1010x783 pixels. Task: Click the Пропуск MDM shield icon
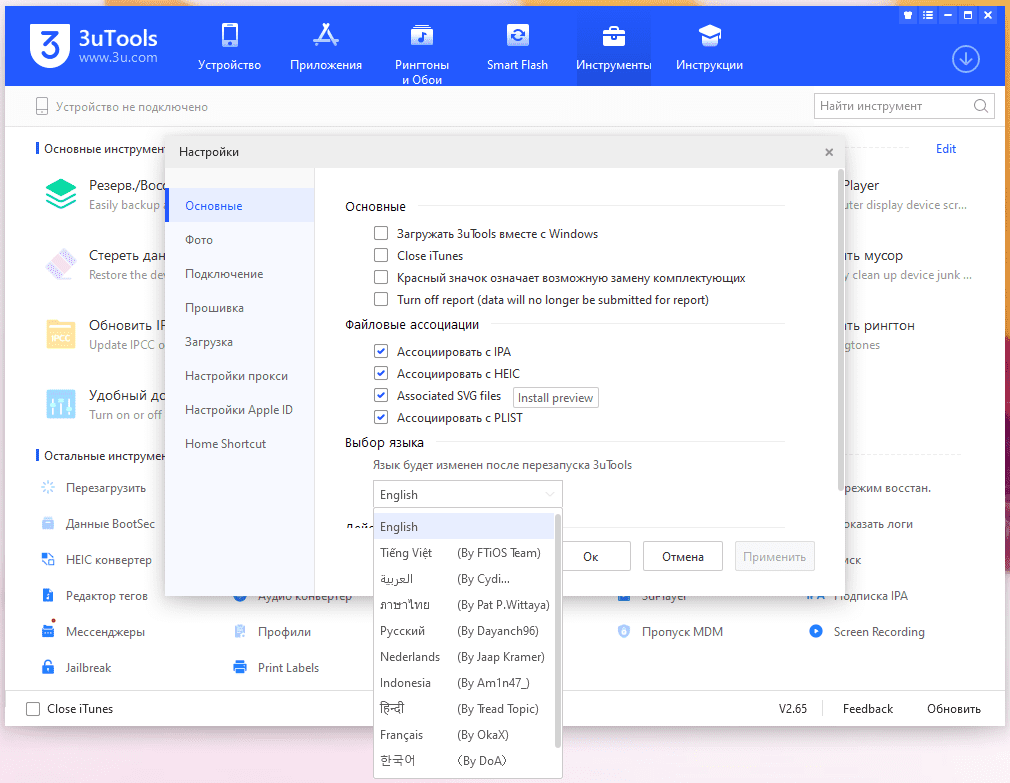click(624, 632)
